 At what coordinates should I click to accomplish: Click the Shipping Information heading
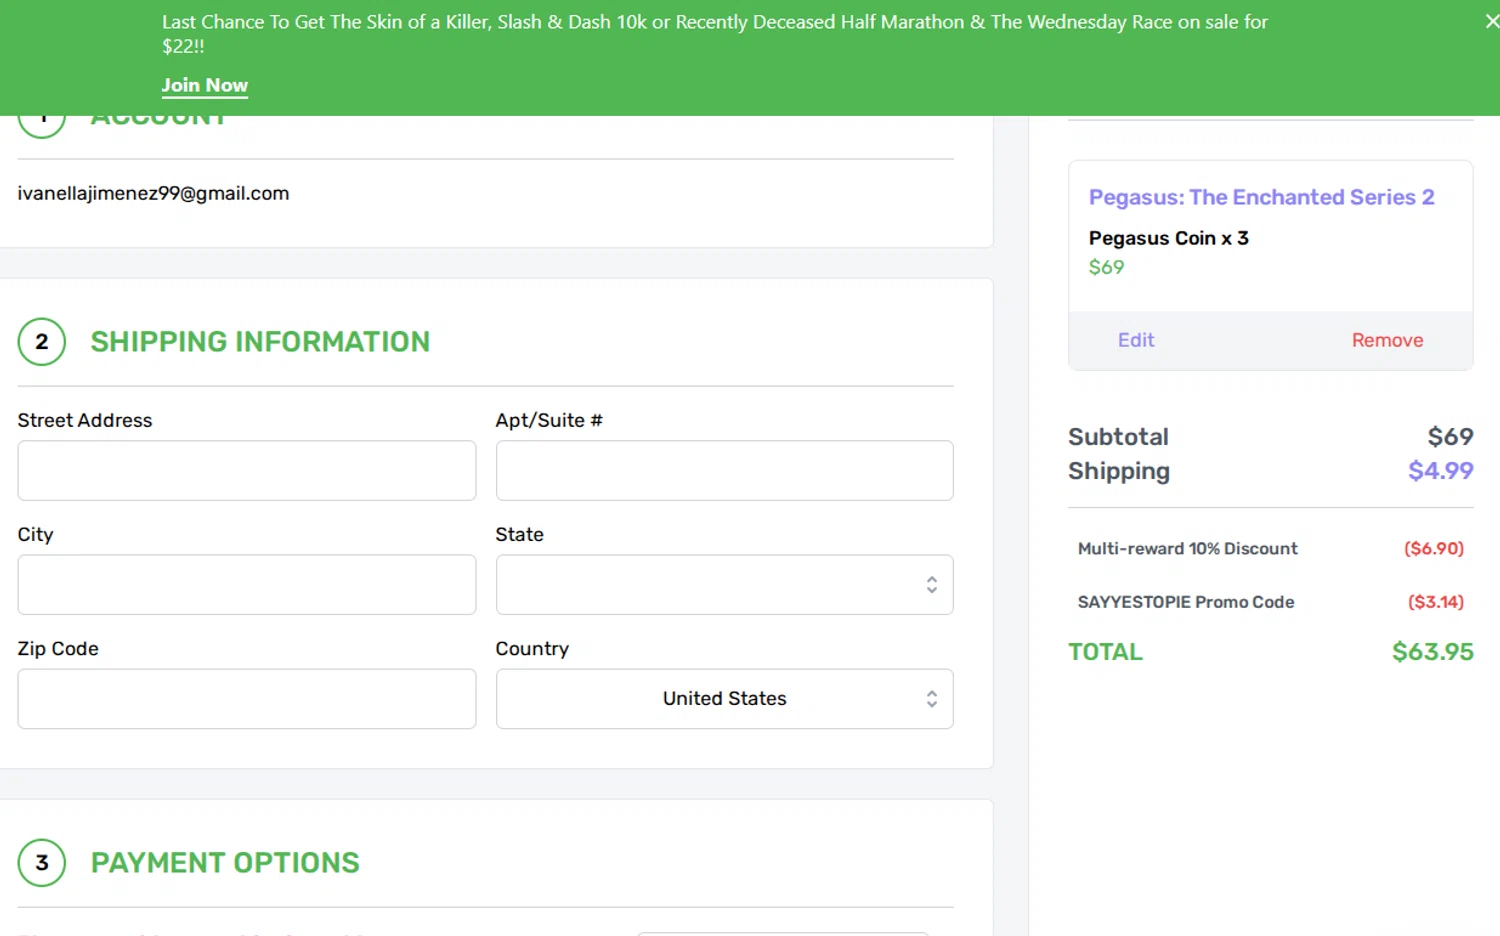coord(260,342)
